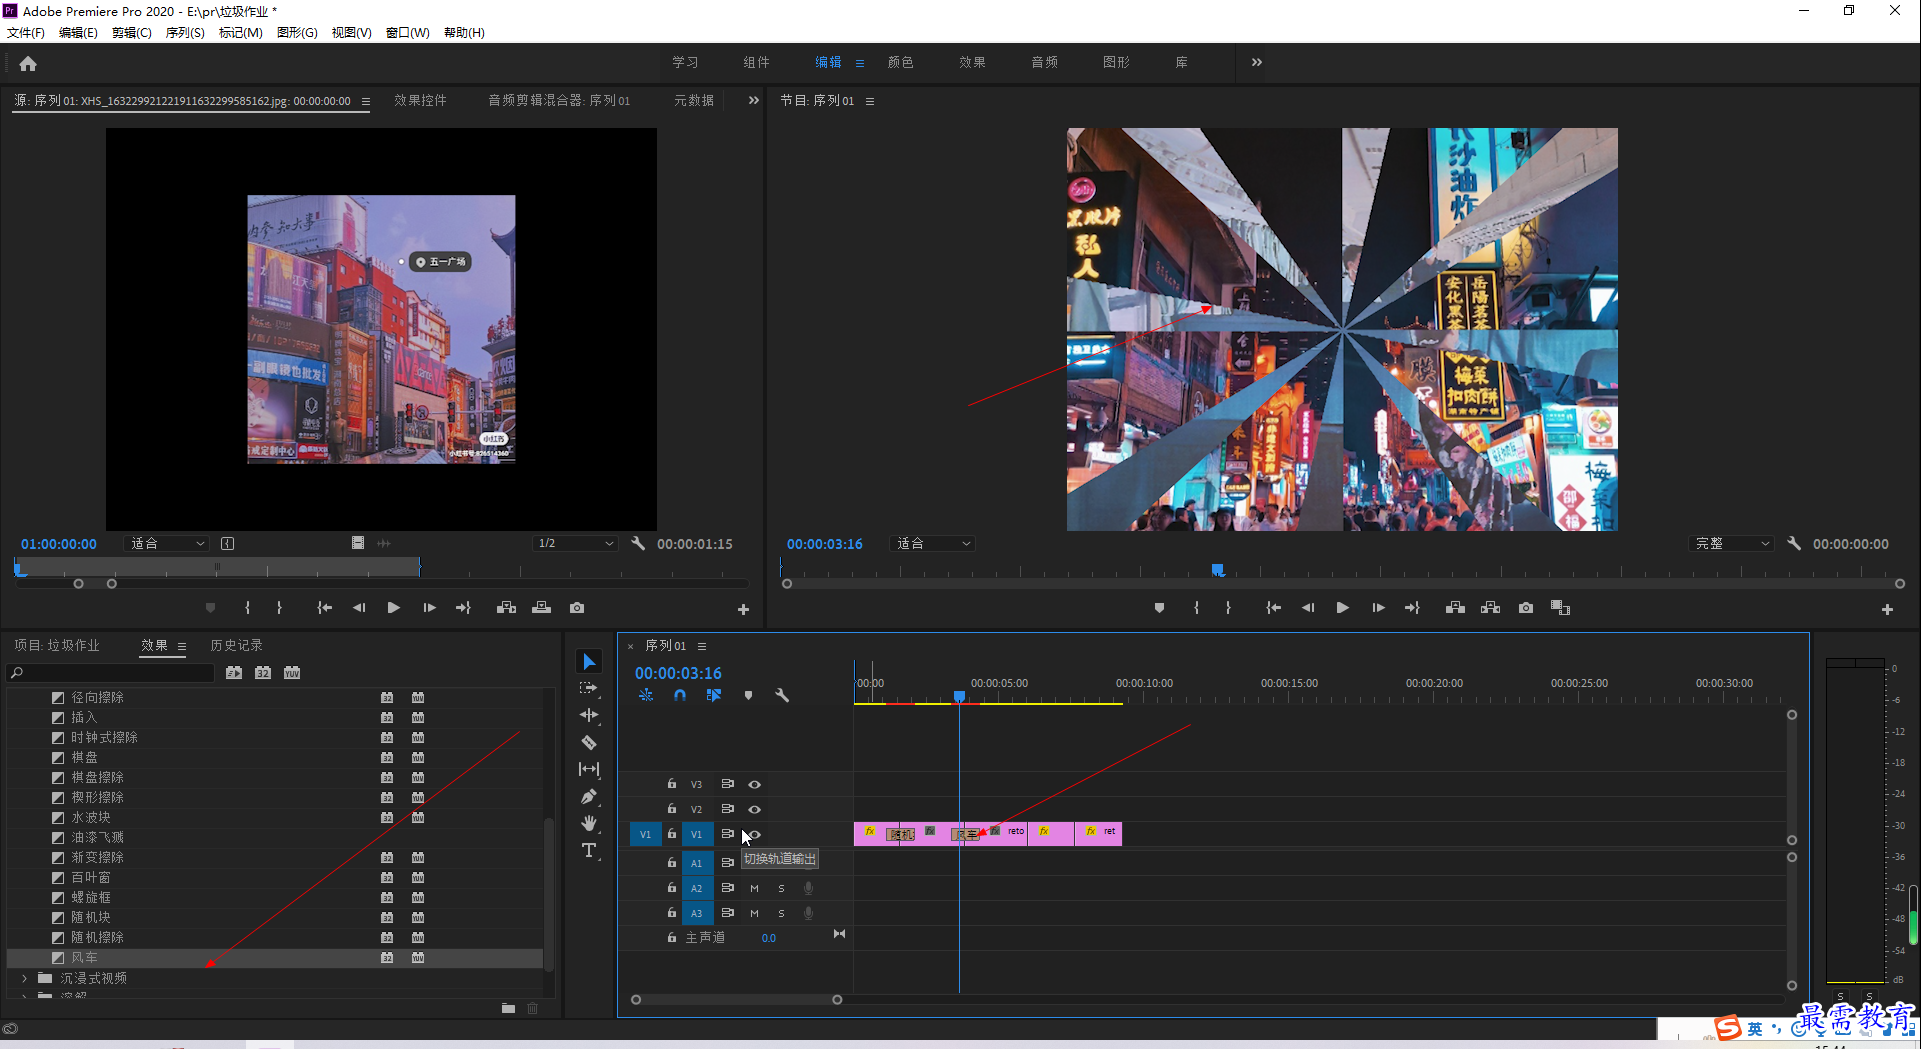Open Program monitor settings wrench
1921x1049 pixels.
1794,543
